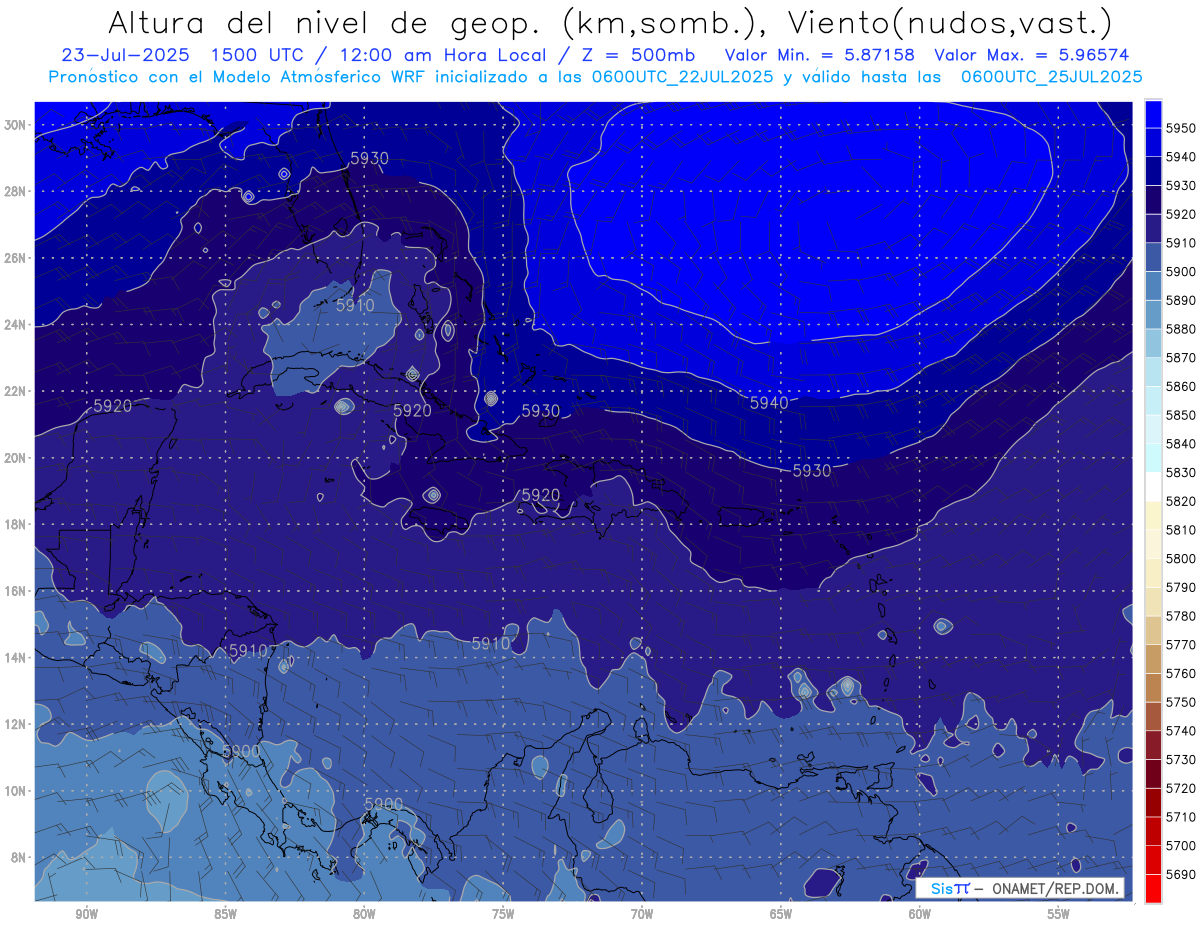Click the 75W longitude axis label
The height and width of the screenshot is (927, 1200).
click(503, 914)
